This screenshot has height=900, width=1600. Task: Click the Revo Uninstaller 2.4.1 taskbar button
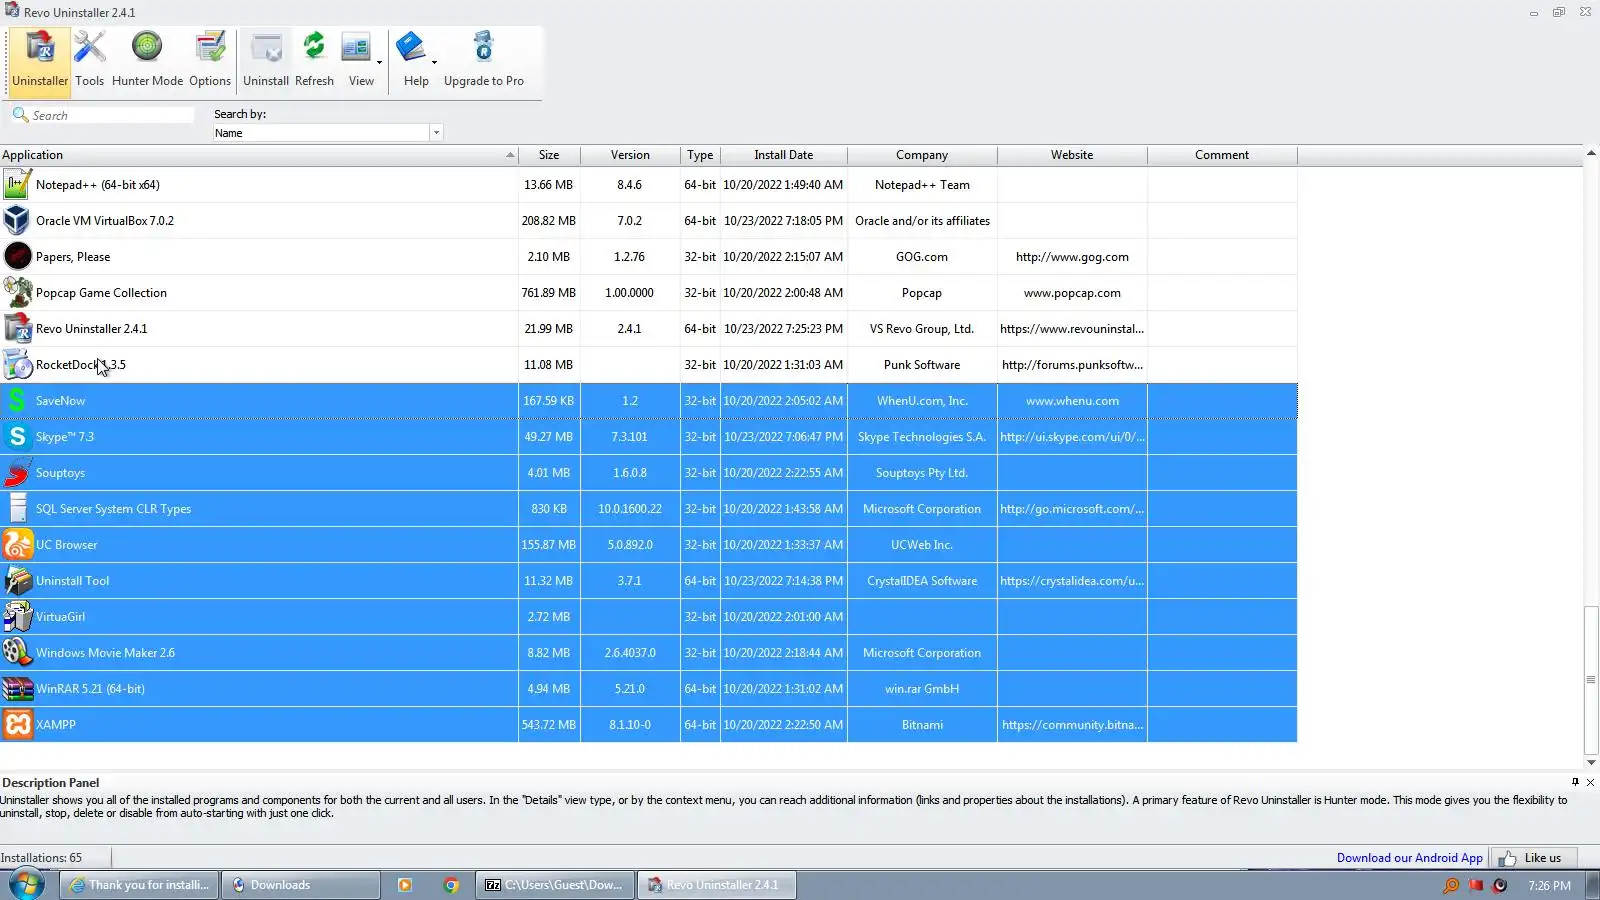click(x=716, y=885)
